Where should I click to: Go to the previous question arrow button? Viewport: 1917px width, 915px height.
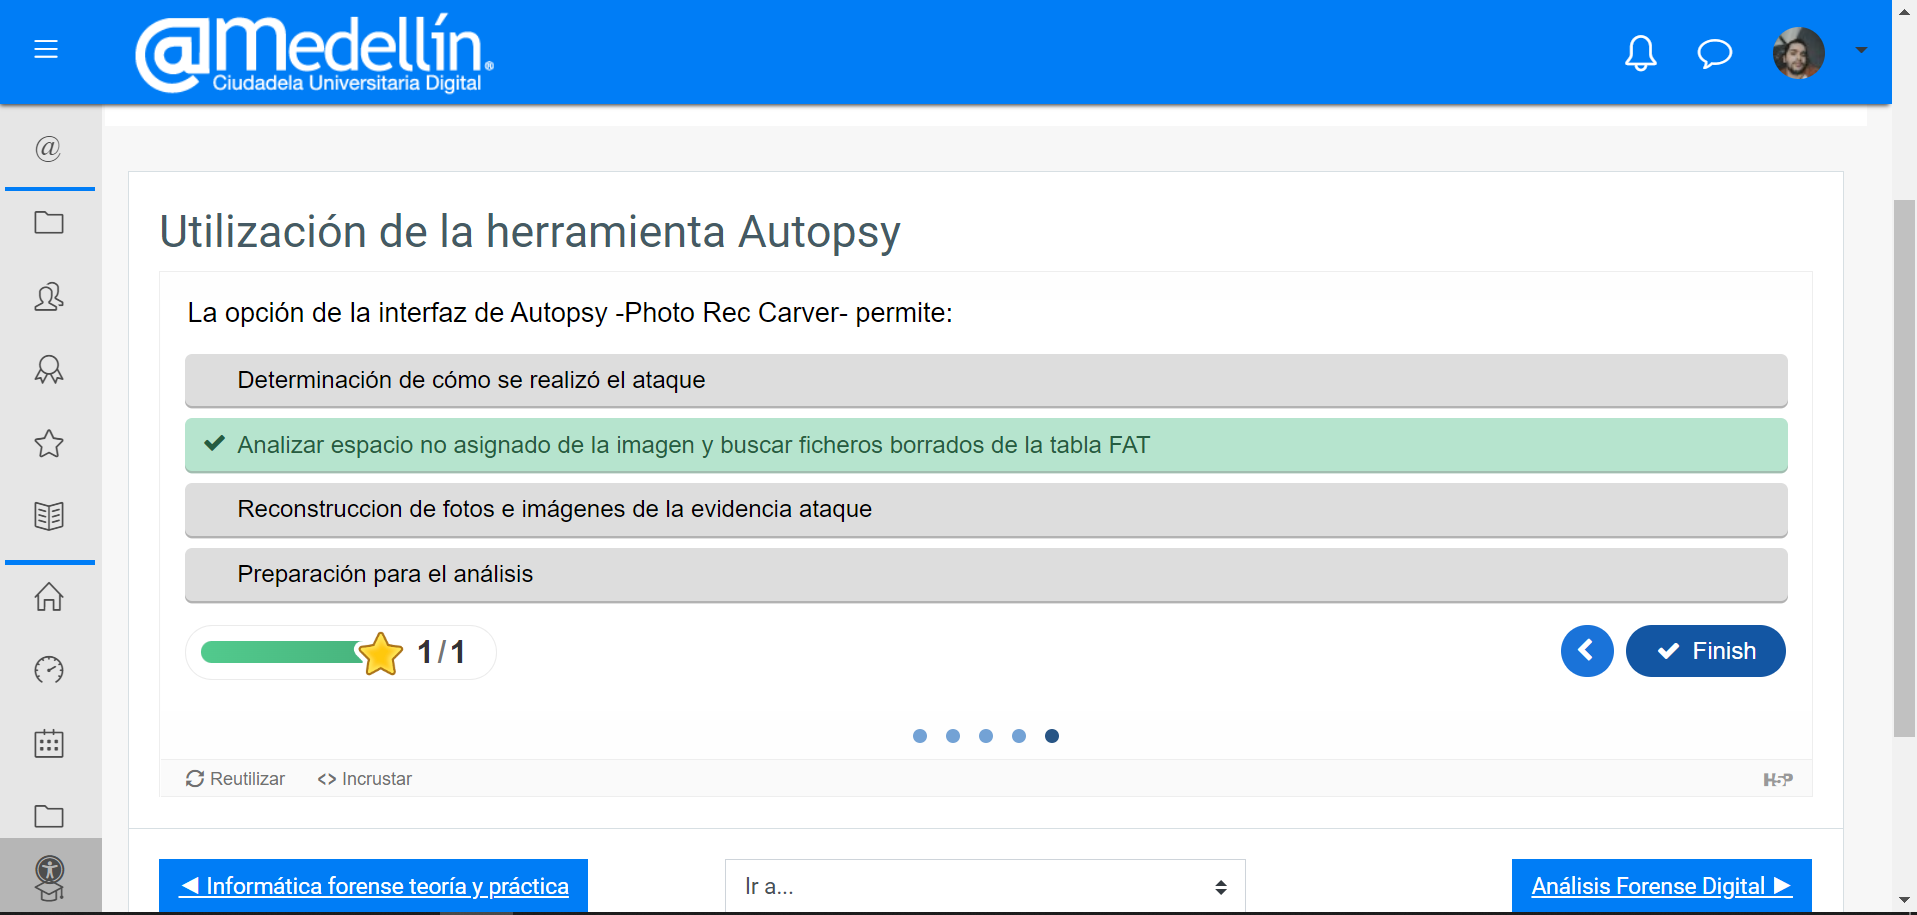tap(1587, 651)
